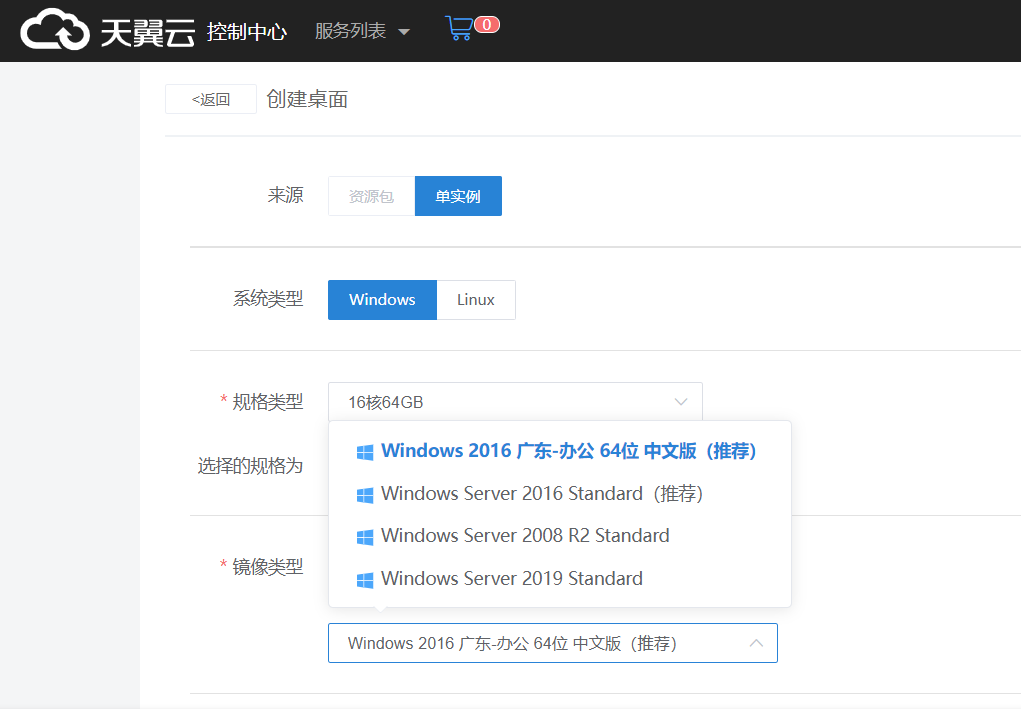Click the 天翼云 brand name text
This screenshot has height=709, width=1021.
(148, 32)
